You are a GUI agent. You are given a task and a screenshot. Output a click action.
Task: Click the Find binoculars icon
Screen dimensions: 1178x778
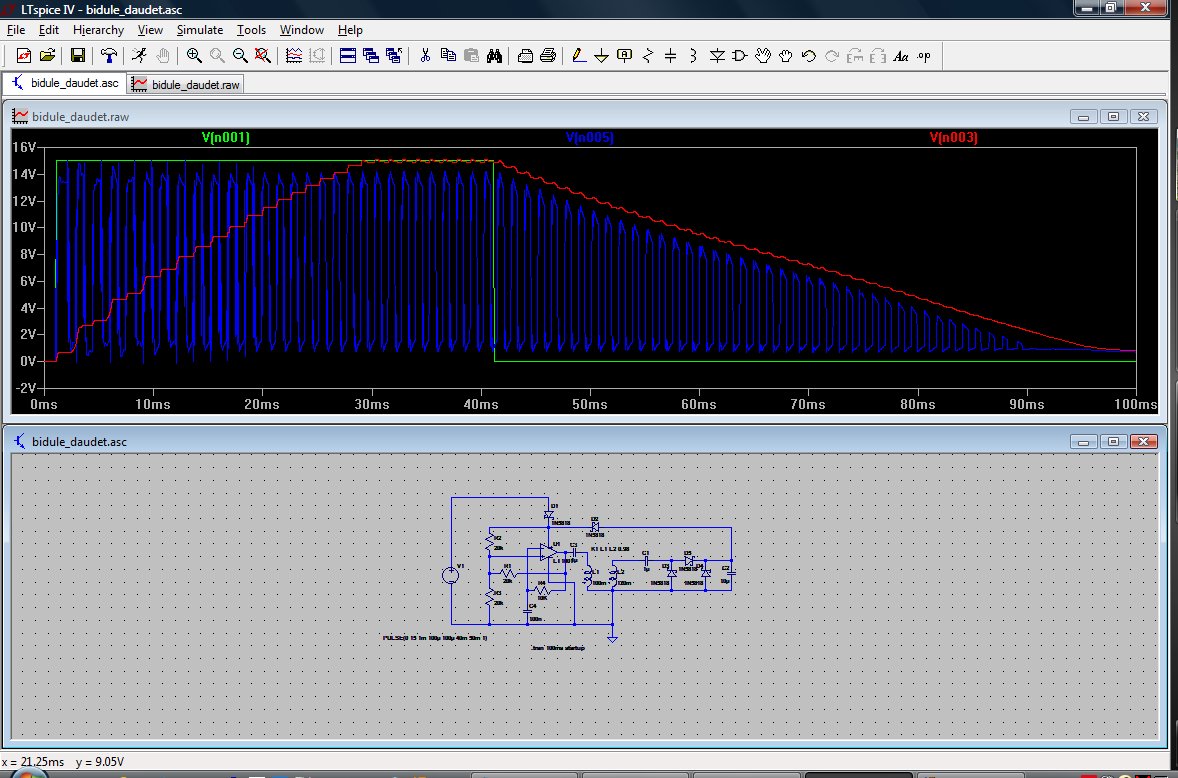pos(493,56)
